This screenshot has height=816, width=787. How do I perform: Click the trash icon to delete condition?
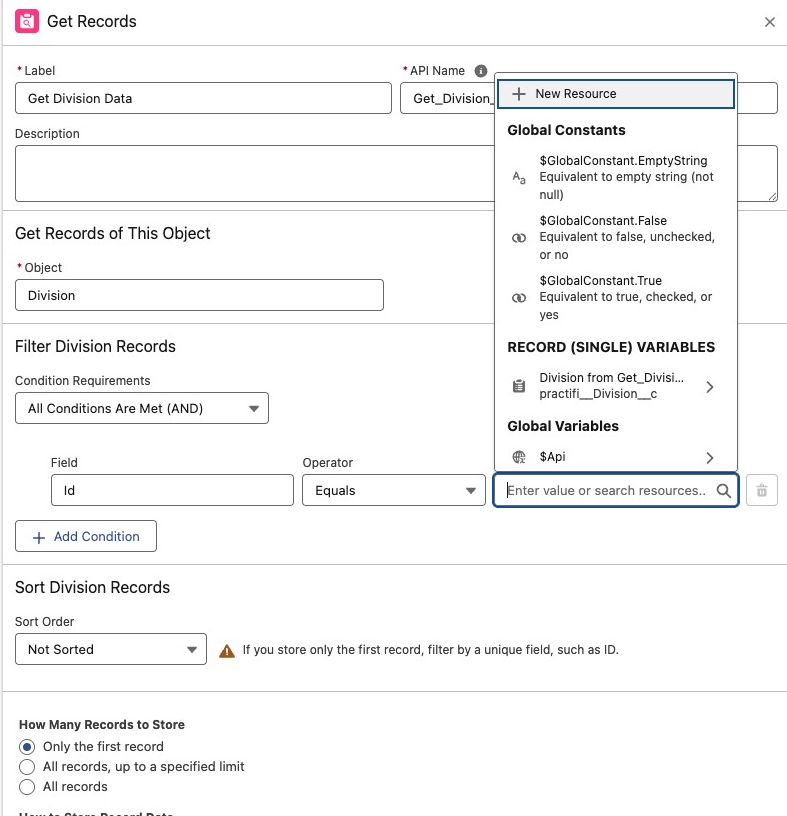(762, 490)
